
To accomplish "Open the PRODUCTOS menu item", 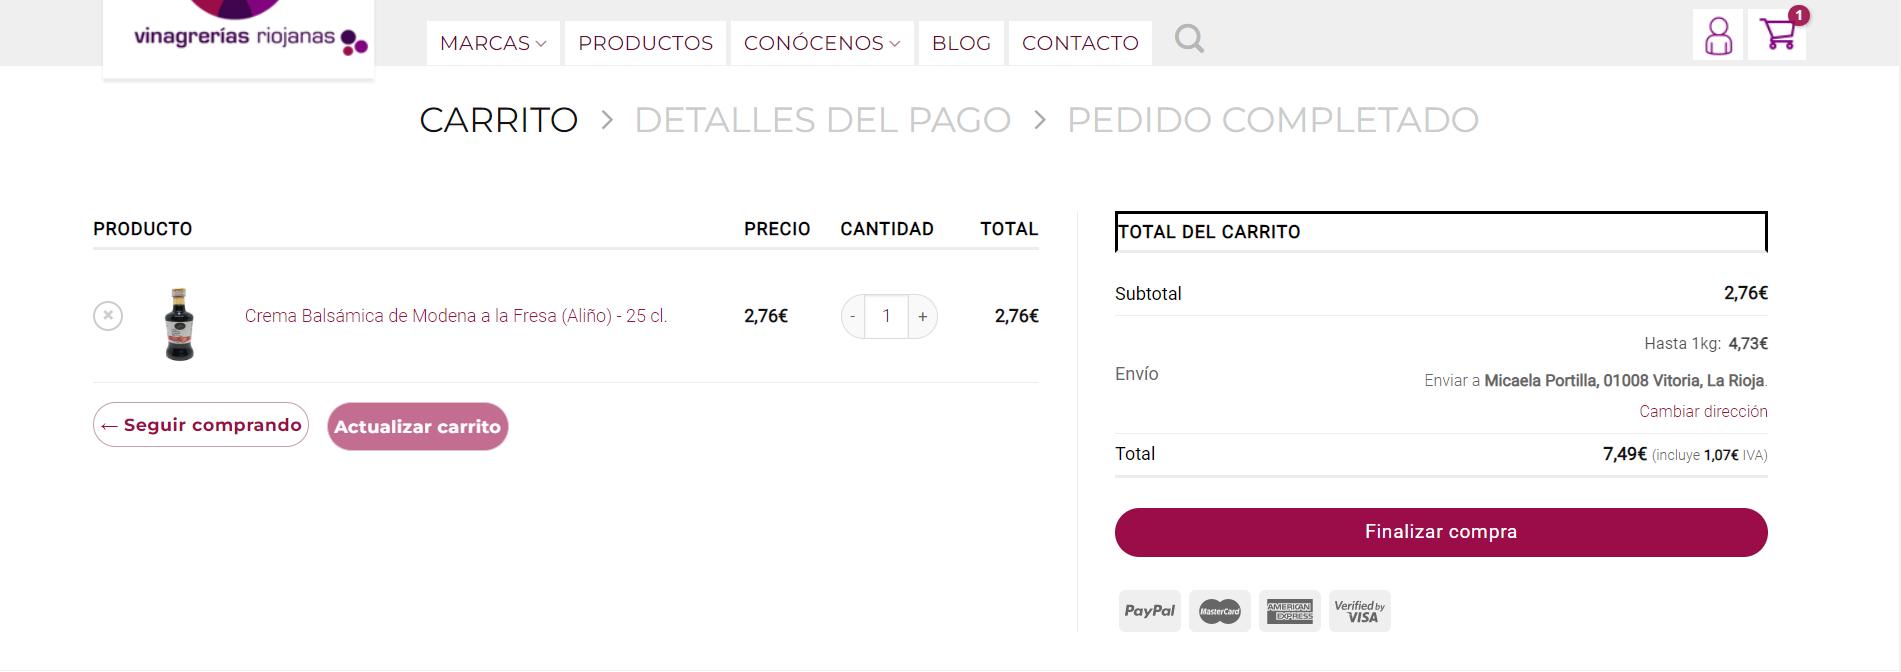I will pos(645,43).
